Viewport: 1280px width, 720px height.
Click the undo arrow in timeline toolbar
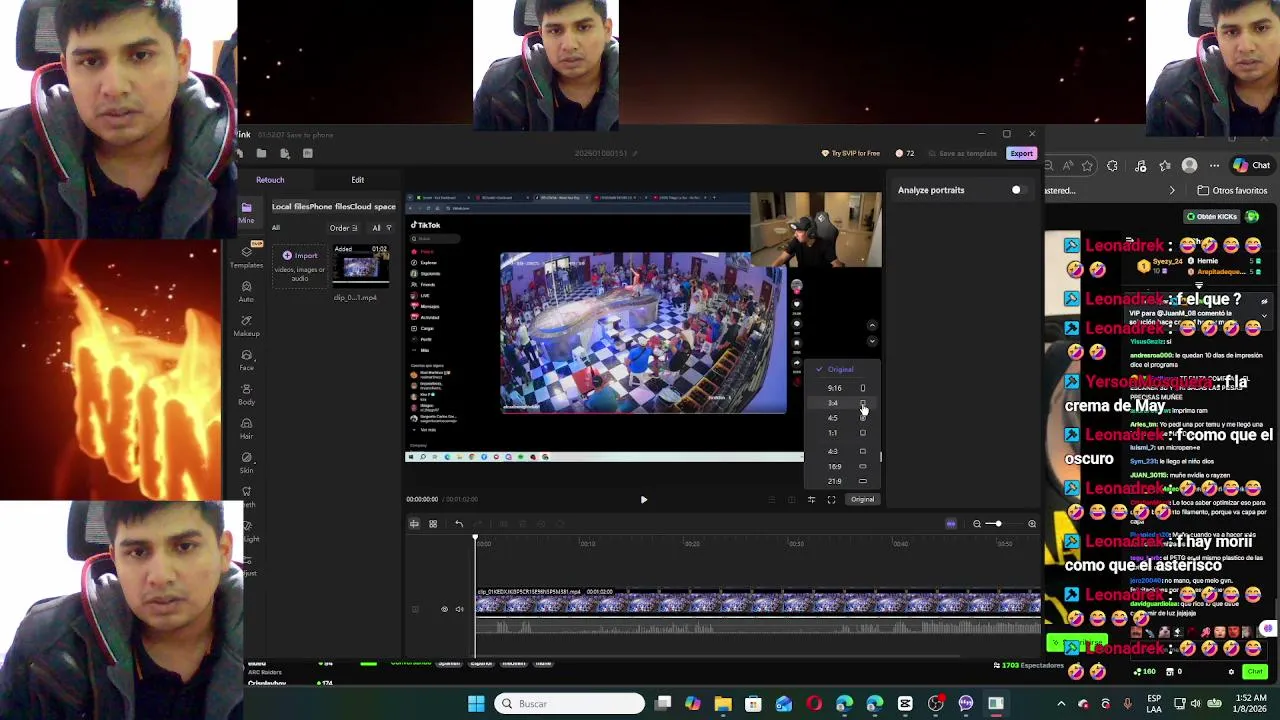pyautogui.click(x=459, y=524)
